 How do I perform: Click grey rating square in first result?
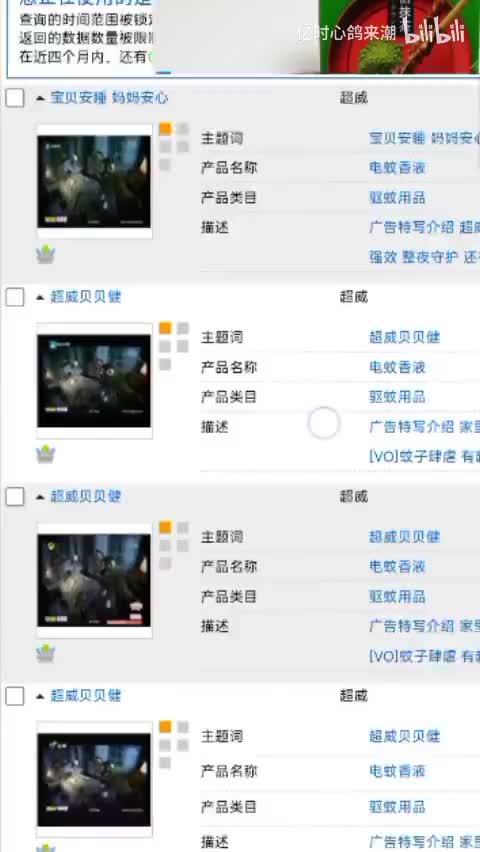[183, 129]
